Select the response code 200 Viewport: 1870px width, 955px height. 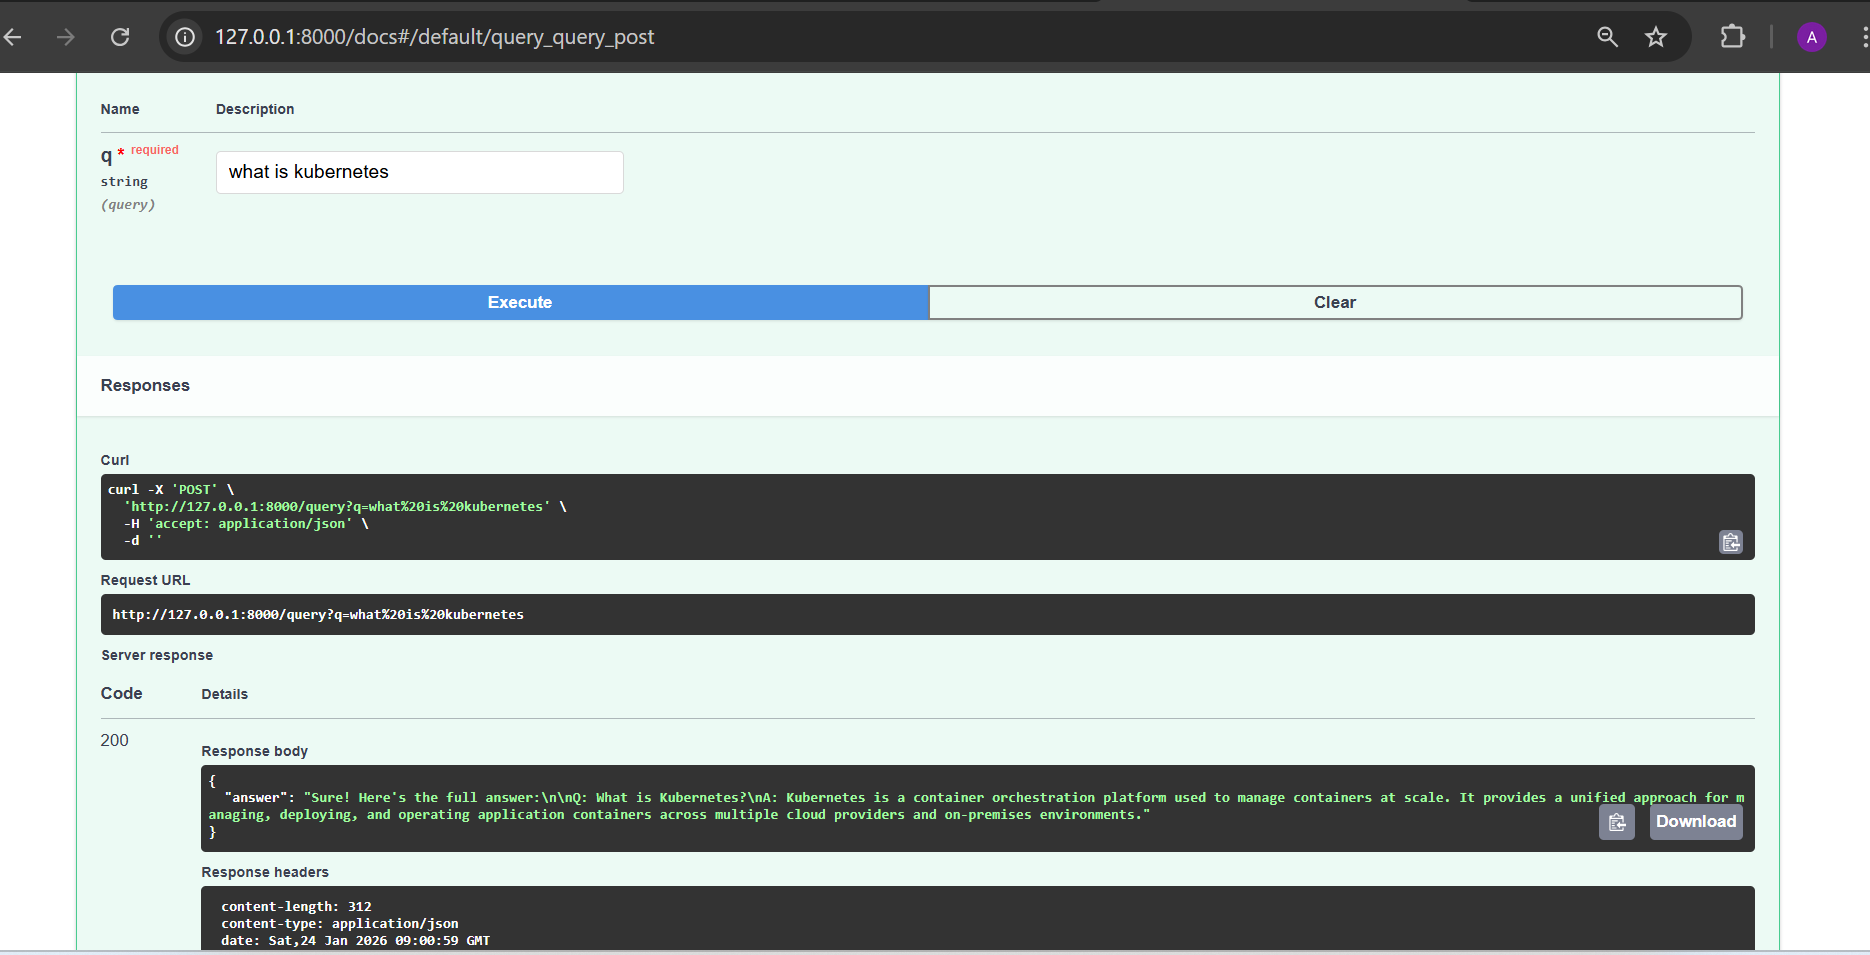[115, 740]
